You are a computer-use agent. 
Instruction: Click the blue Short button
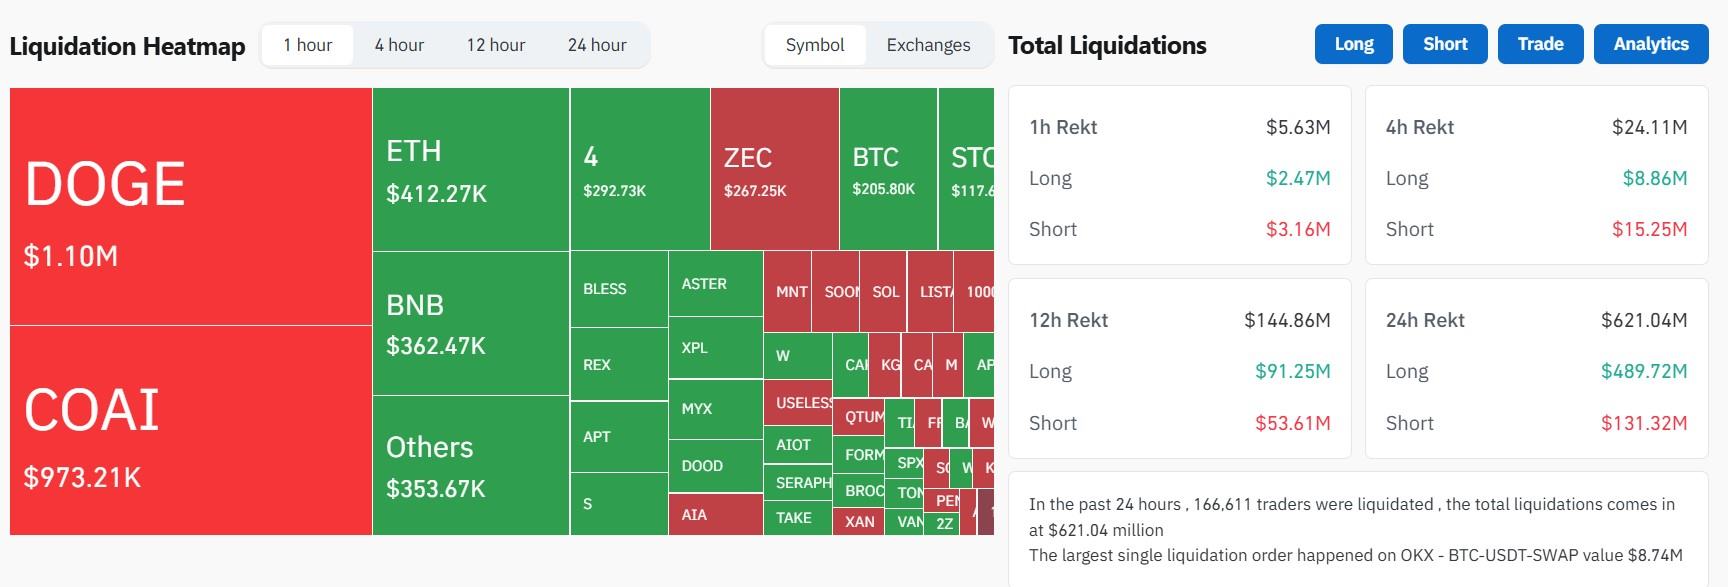1445,44
